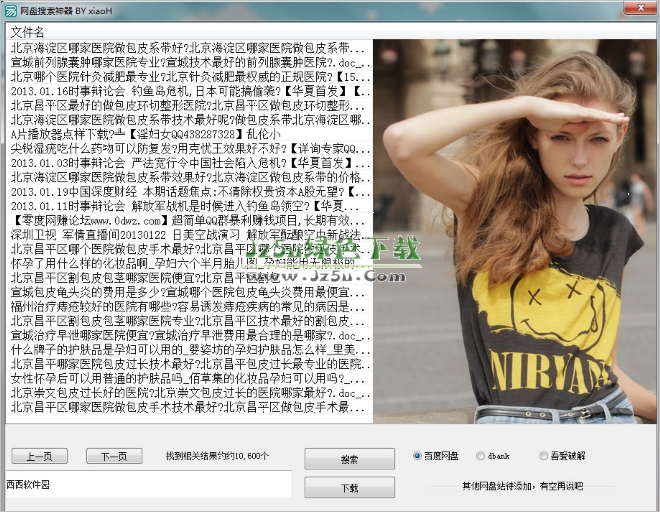Go to next page with 下一页
This screenshot has height=512, width=660.
point(114,456)
